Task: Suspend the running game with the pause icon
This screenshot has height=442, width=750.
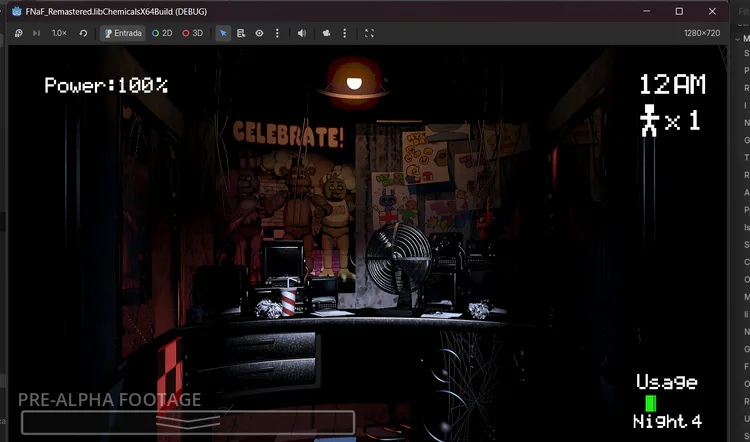Action: [x=19, y=33]
